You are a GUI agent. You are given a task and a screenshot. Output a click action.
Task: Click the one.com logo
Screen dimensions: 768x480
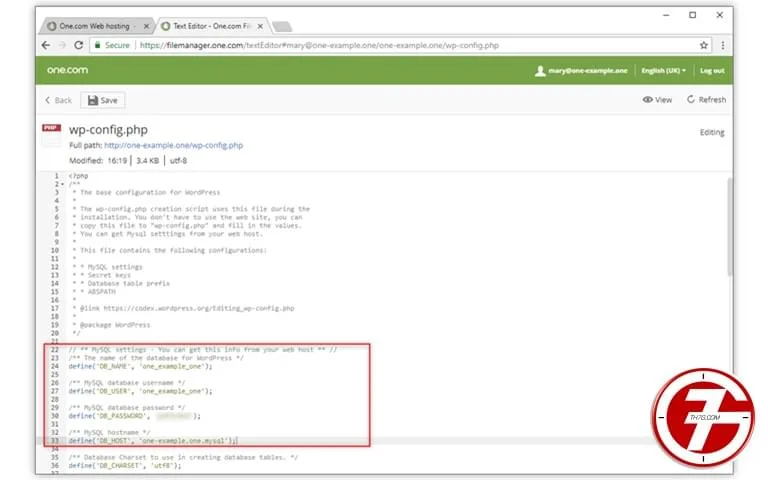[68, 70]
